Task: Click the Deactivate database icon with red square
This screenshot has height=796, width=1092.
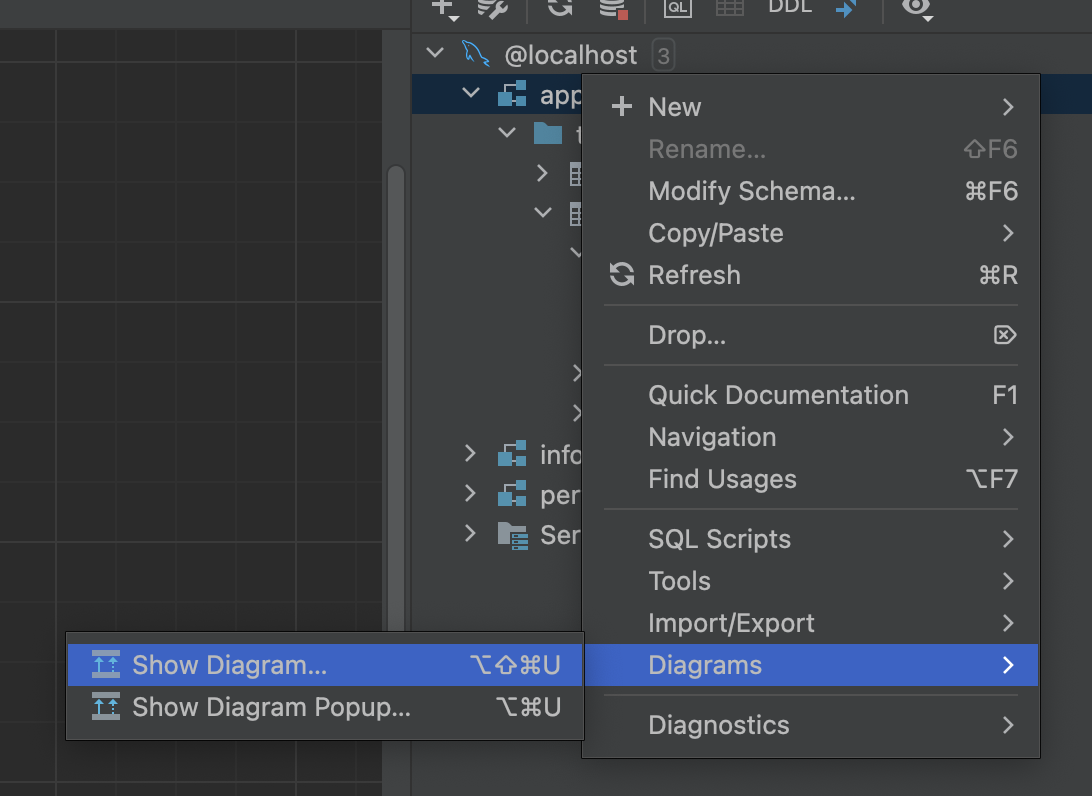Action: [613, 8]
